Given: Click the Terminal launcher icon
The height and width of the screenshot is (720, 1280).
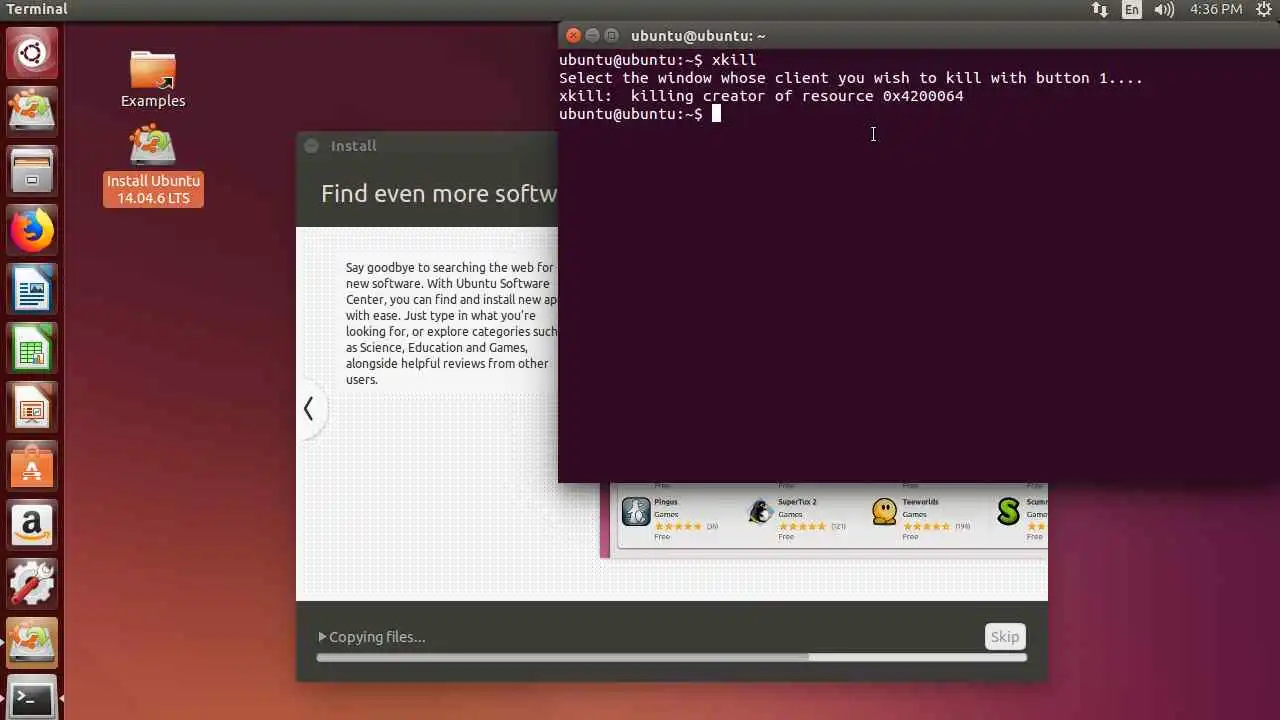Looking at the screenshot, I should point(32,699).
